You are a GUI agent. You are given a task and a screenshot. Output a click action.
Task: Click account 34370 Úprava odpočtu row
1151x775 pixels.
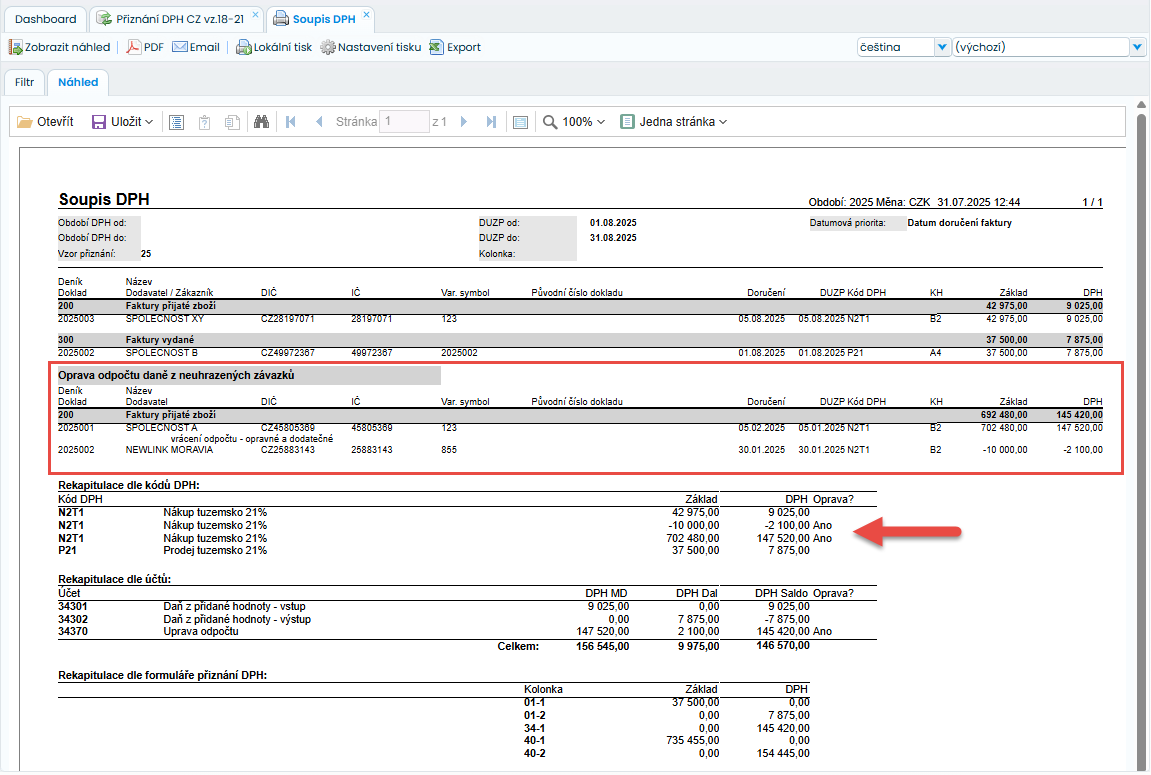pyautogui.click(x=467, y=632)
